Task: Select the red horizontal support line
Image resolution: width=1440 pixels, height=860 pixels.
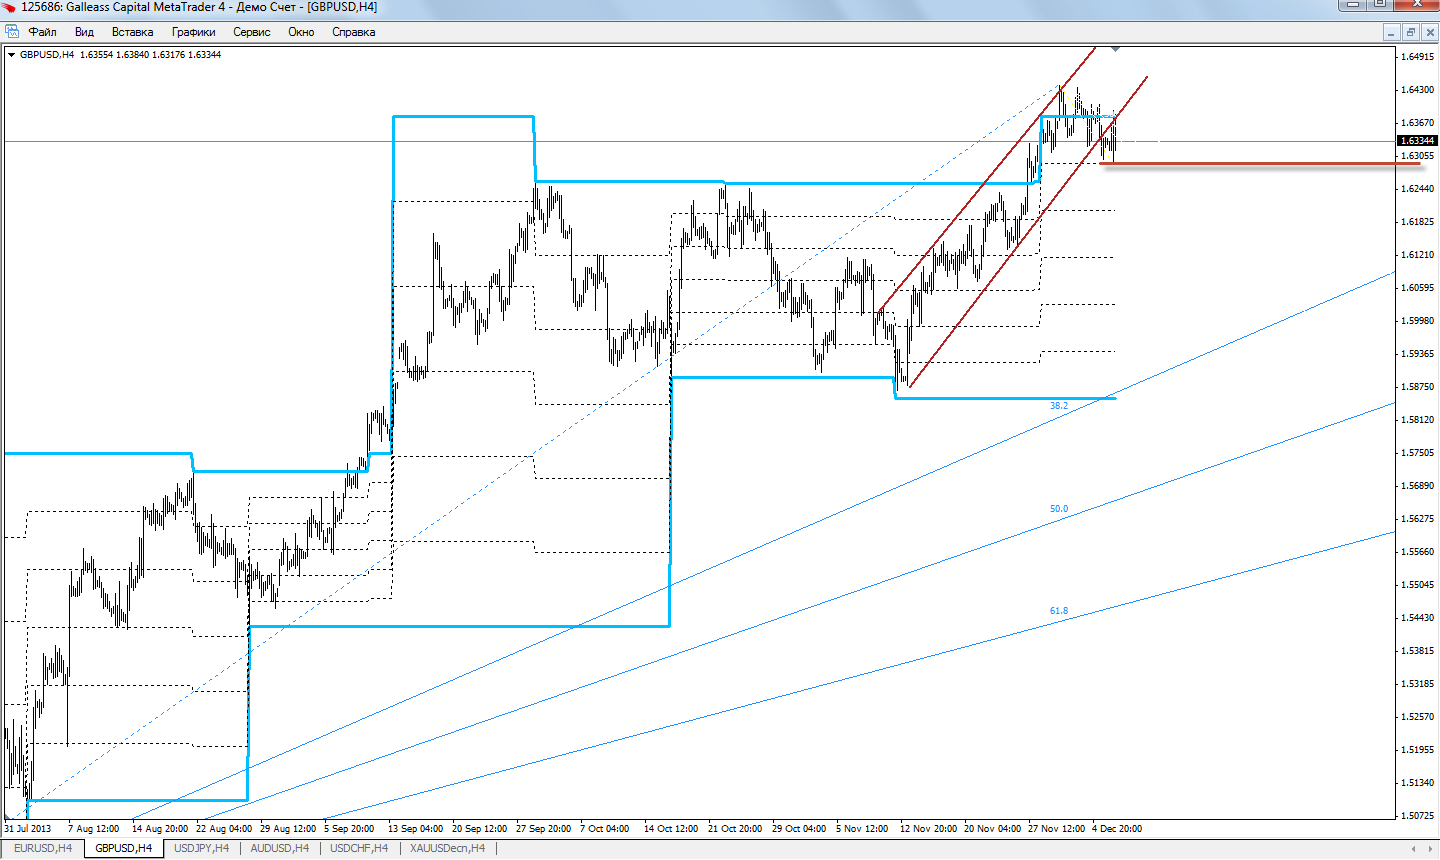Action: point(1250,163)
